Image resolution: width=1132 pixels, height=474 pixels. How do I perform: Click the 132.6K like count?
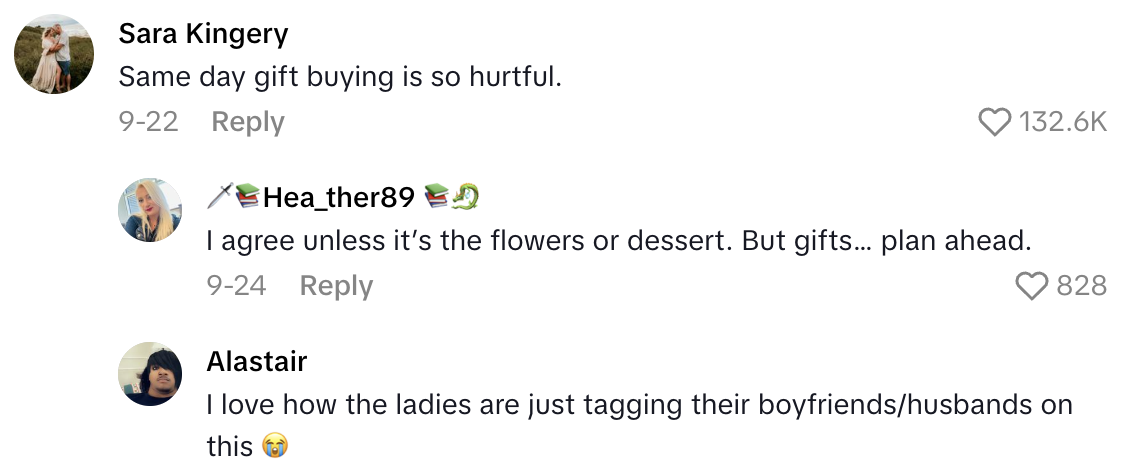(x=1062, y=122)
